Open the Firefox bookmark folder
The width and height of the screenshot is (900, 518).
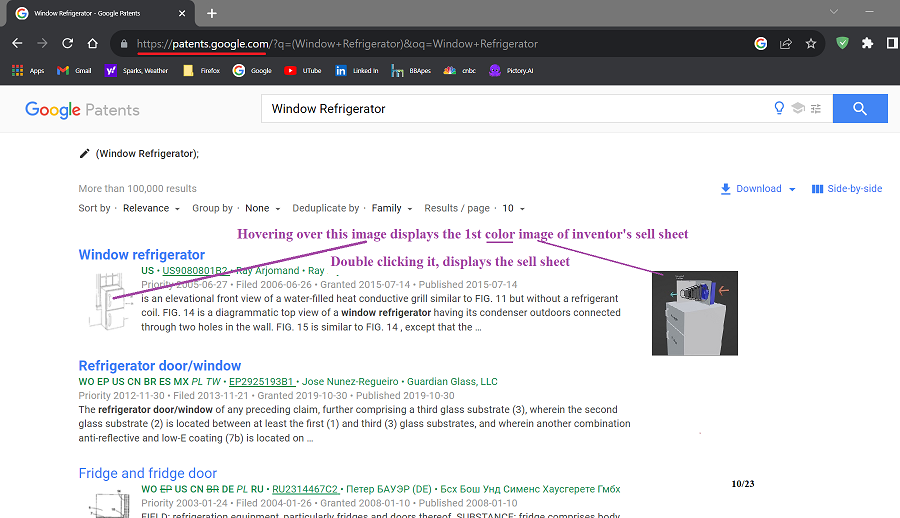tap(201, 71)
